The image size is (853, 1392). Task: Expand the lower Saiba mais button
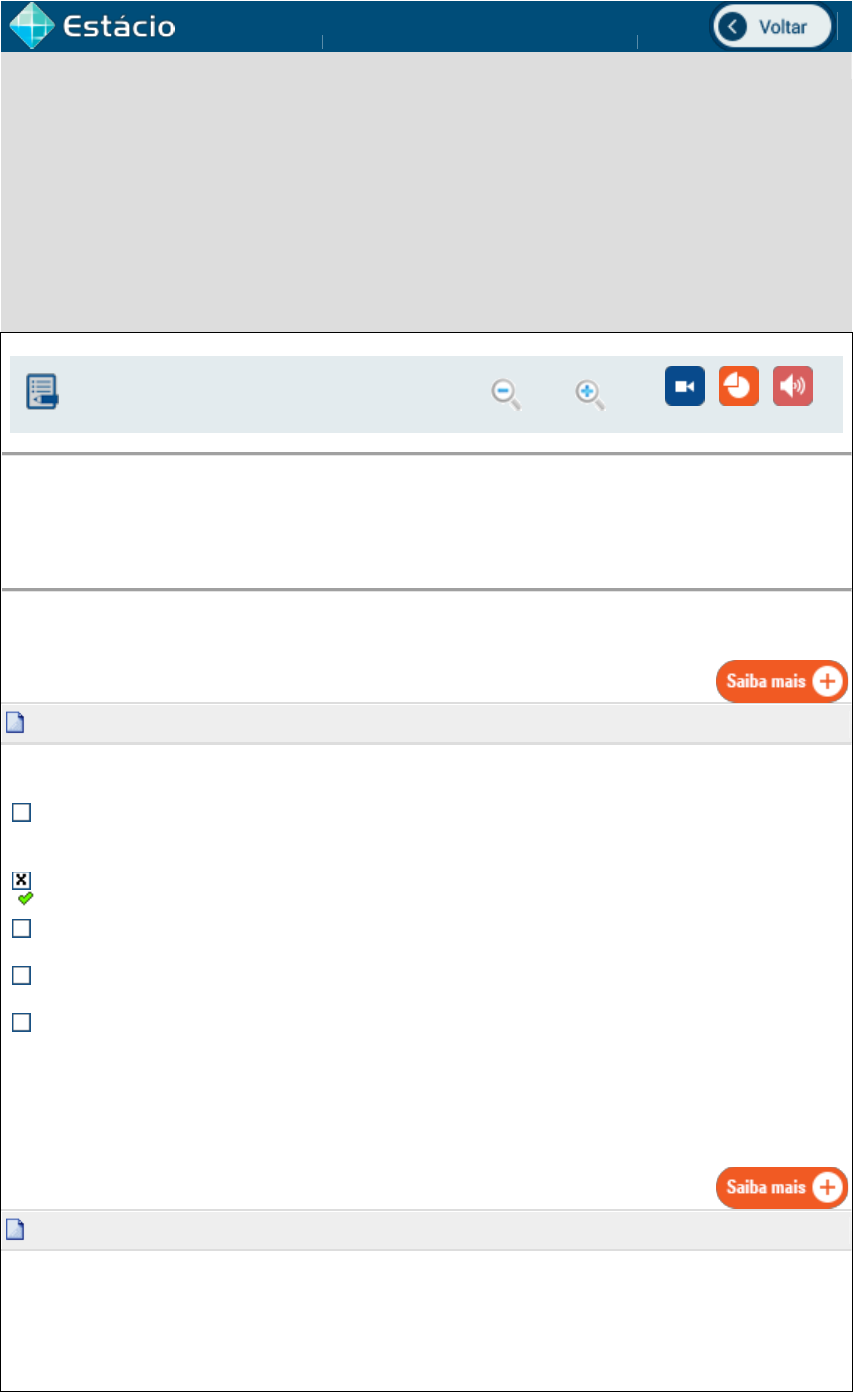point(782,1187)
